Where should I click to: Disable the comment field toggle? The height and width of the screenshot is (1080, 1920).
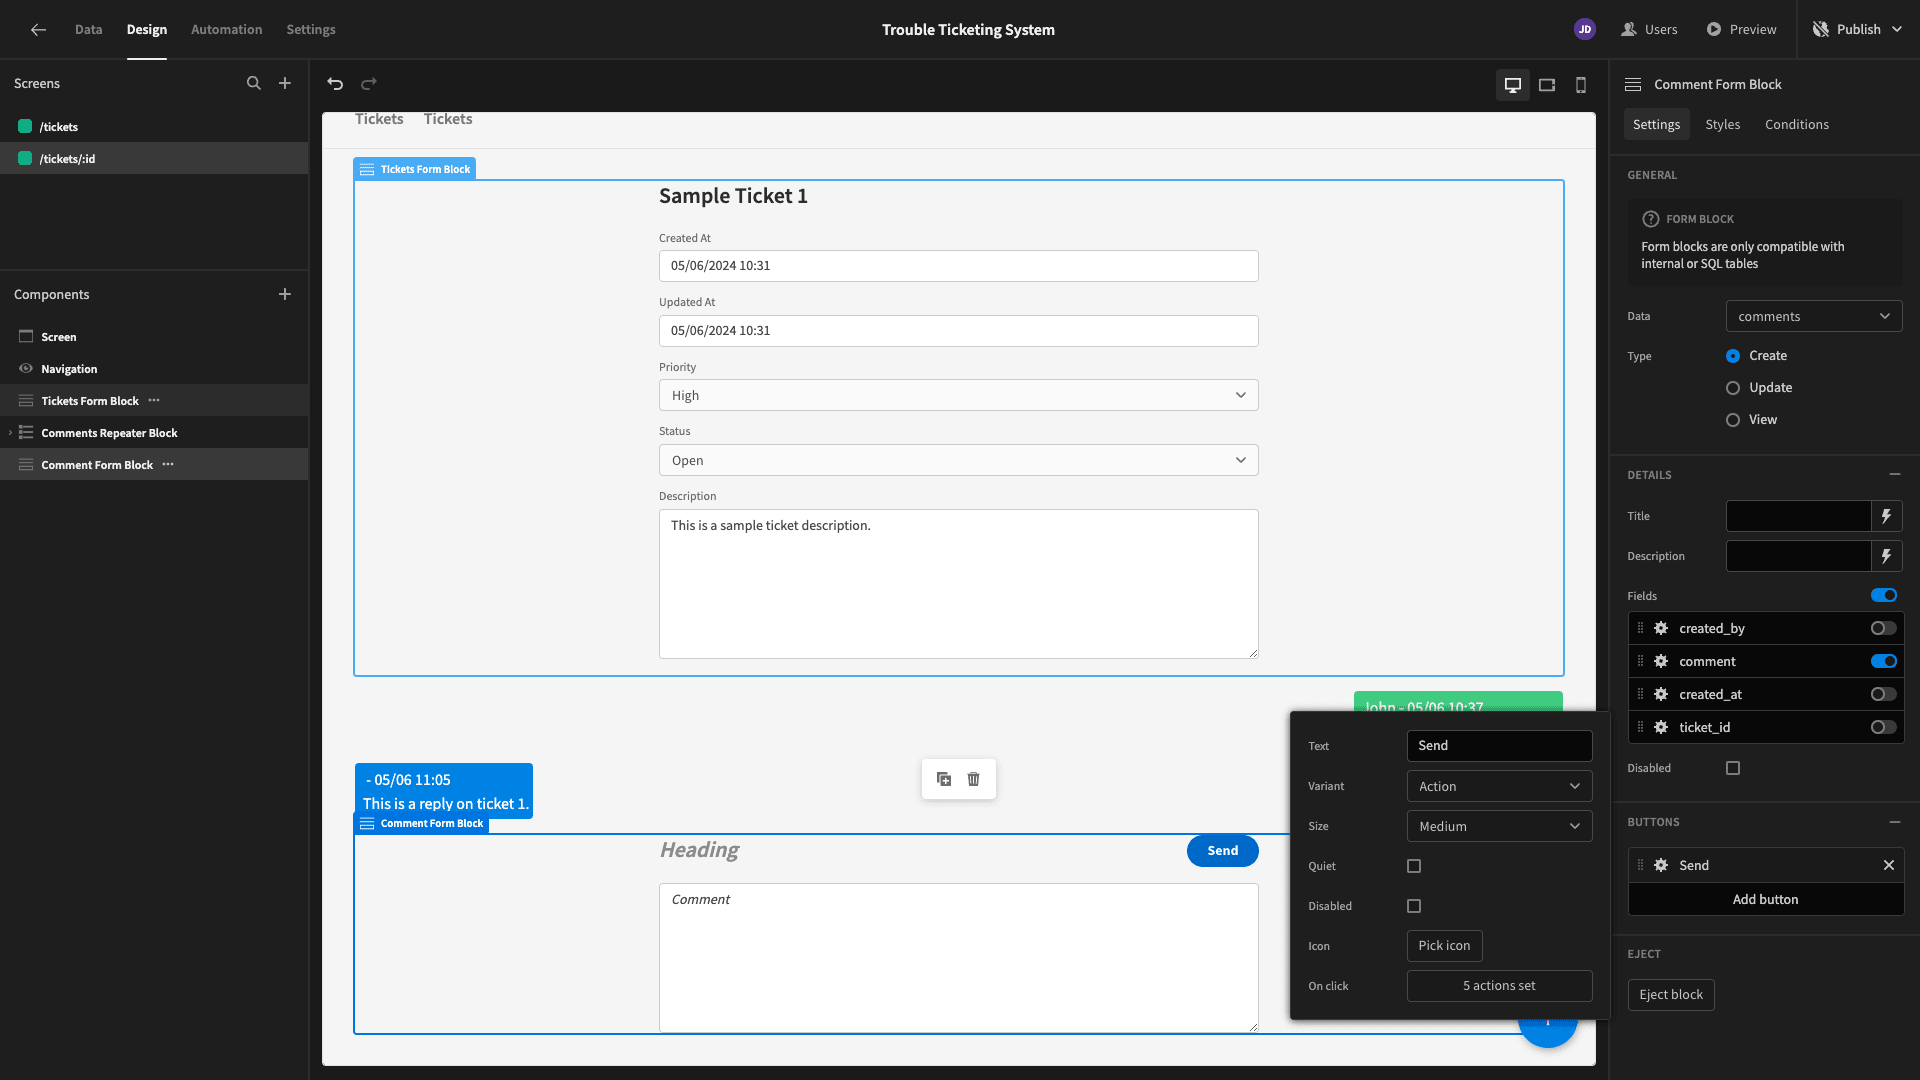click(x=1884, y=661)
